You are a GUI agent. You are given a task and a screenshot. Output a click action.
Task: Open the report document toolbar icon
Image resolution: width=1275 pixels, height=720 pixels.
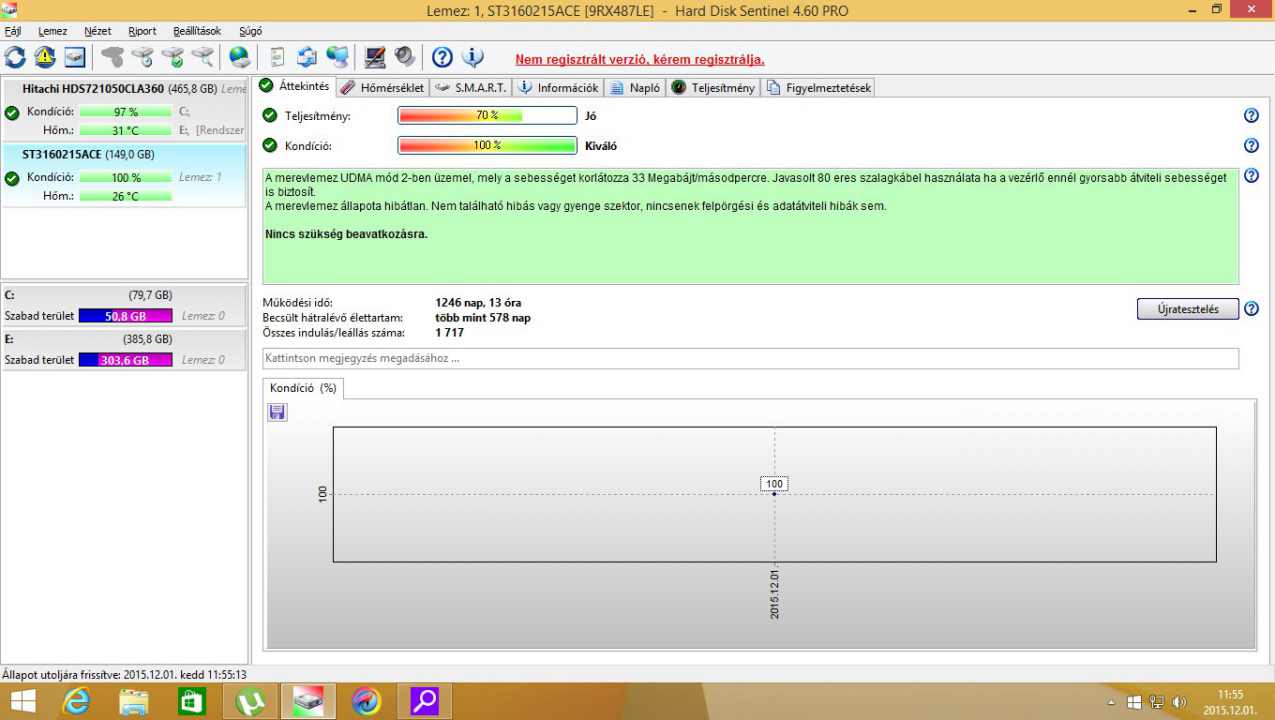coord(278,57)
